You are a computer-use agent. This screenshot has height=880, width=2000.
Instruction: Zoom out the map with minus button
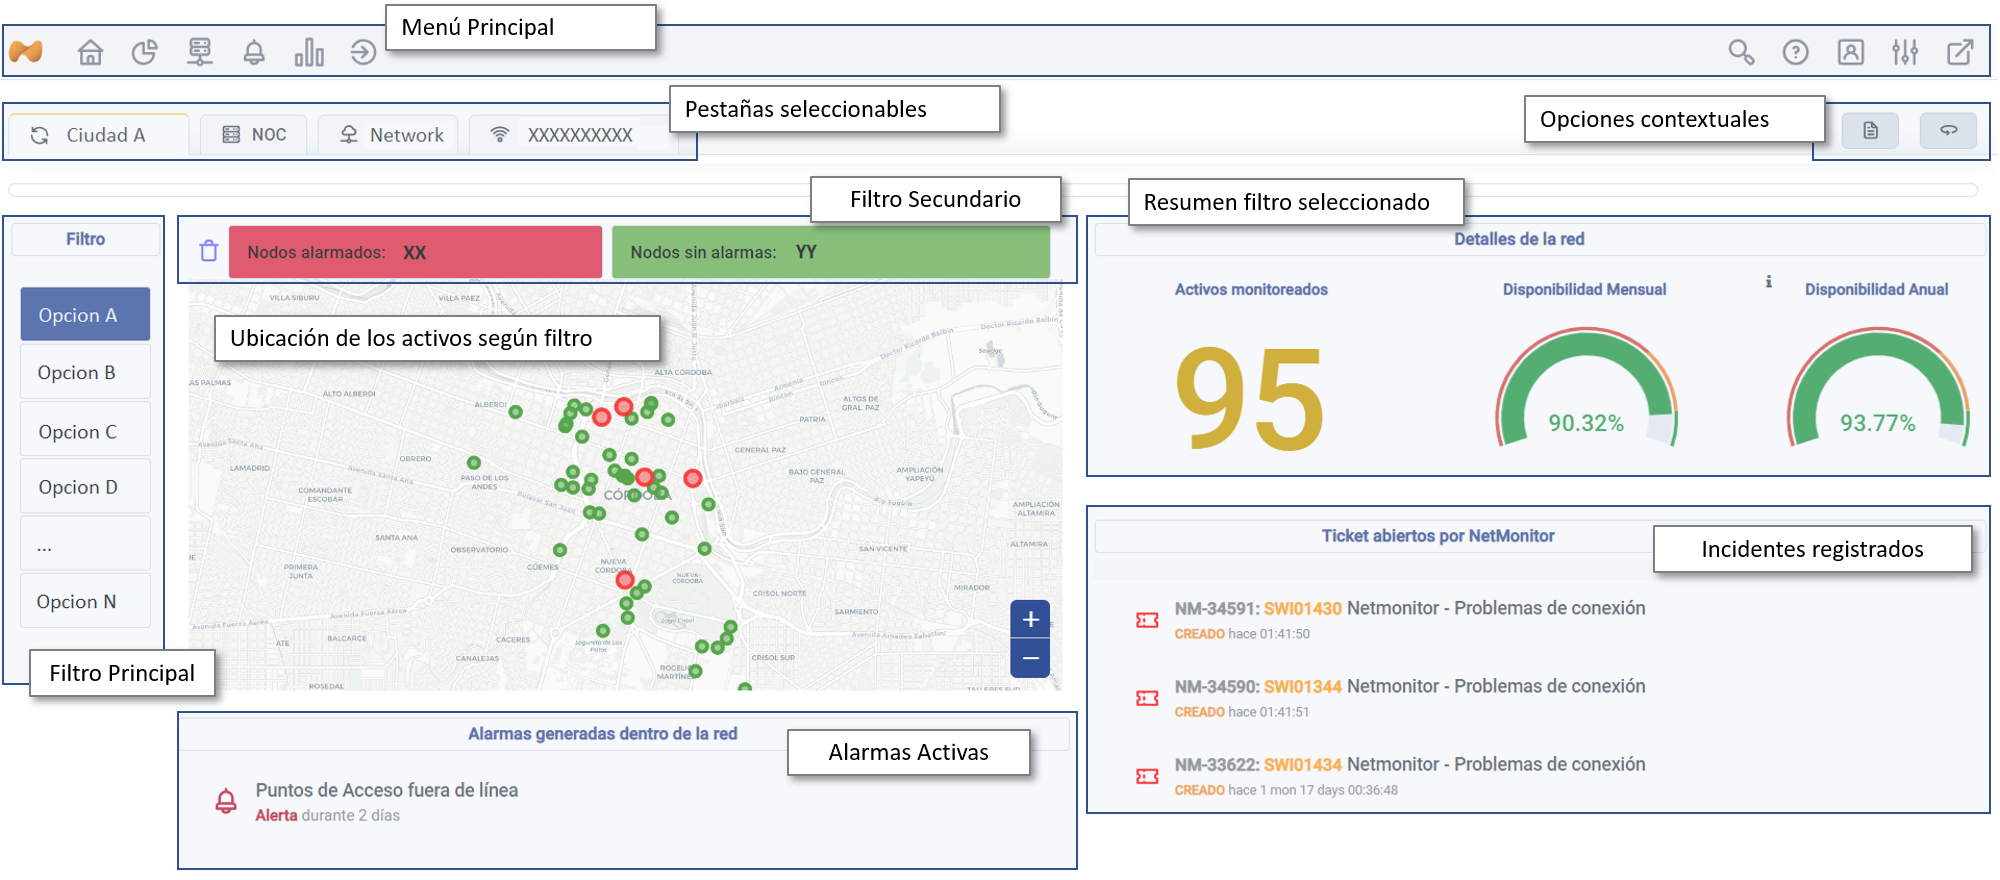point(1030,658)
